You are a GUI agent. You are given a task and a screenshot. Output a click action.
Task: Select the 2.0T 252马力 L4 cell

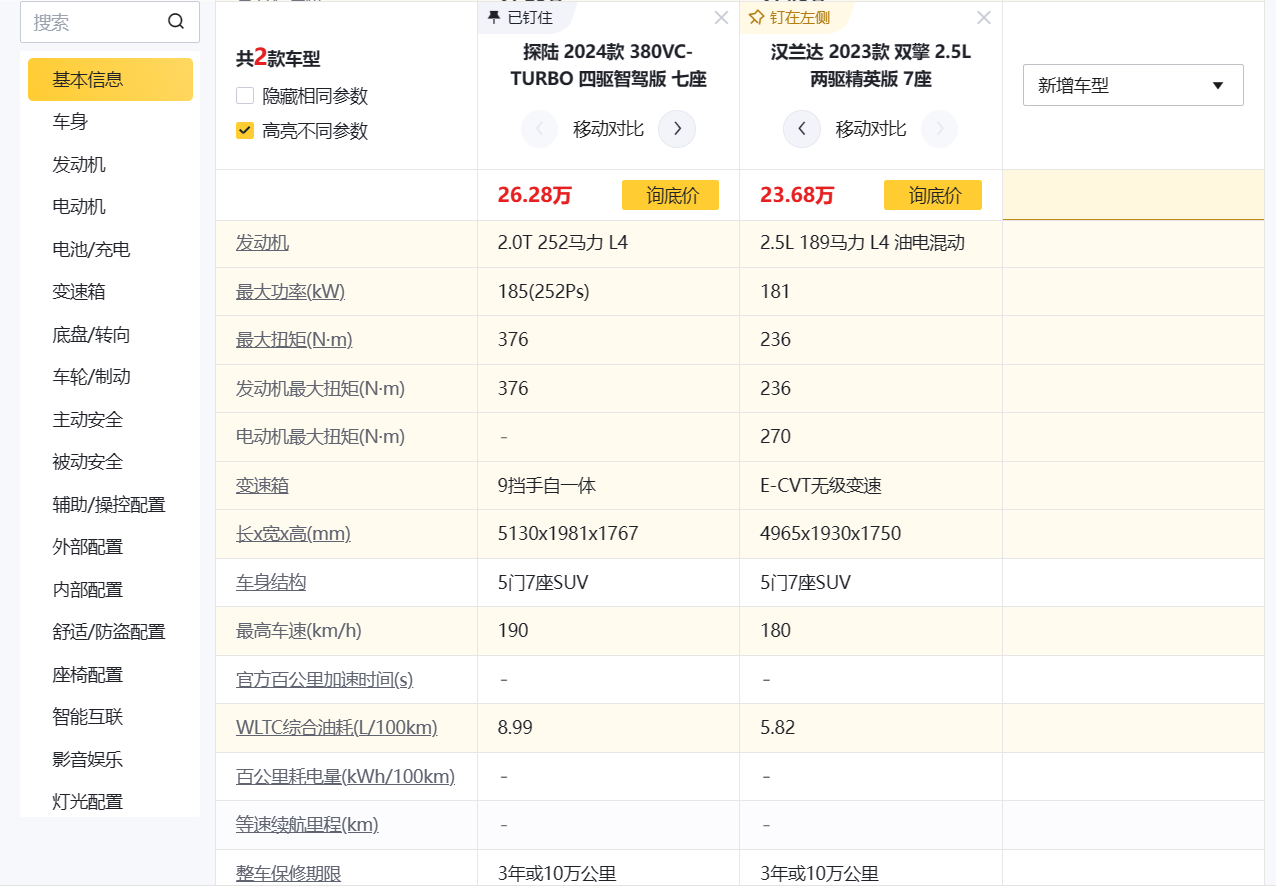[562, 243]
